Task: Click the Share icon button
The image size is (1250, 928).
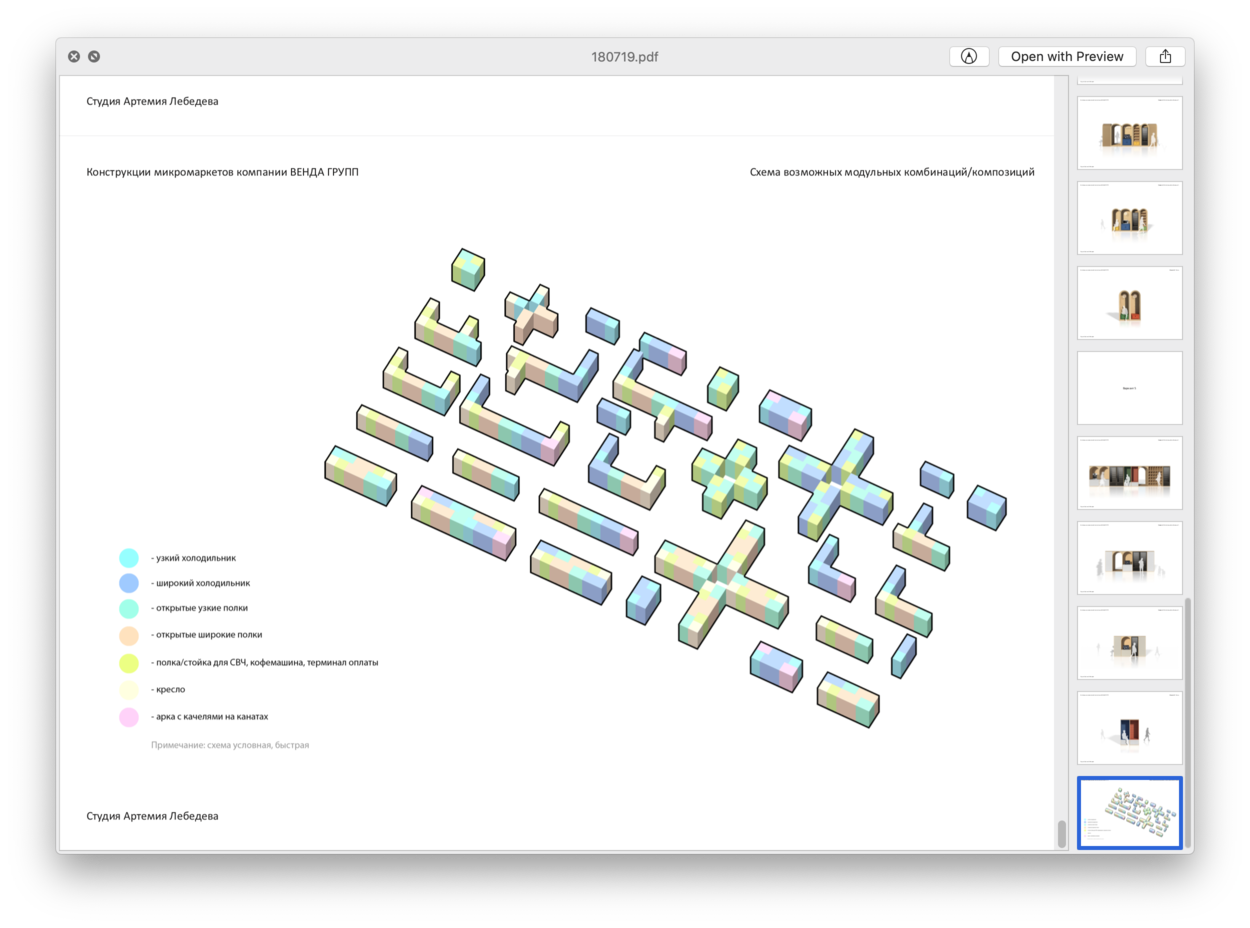Action: (1165, 57)
